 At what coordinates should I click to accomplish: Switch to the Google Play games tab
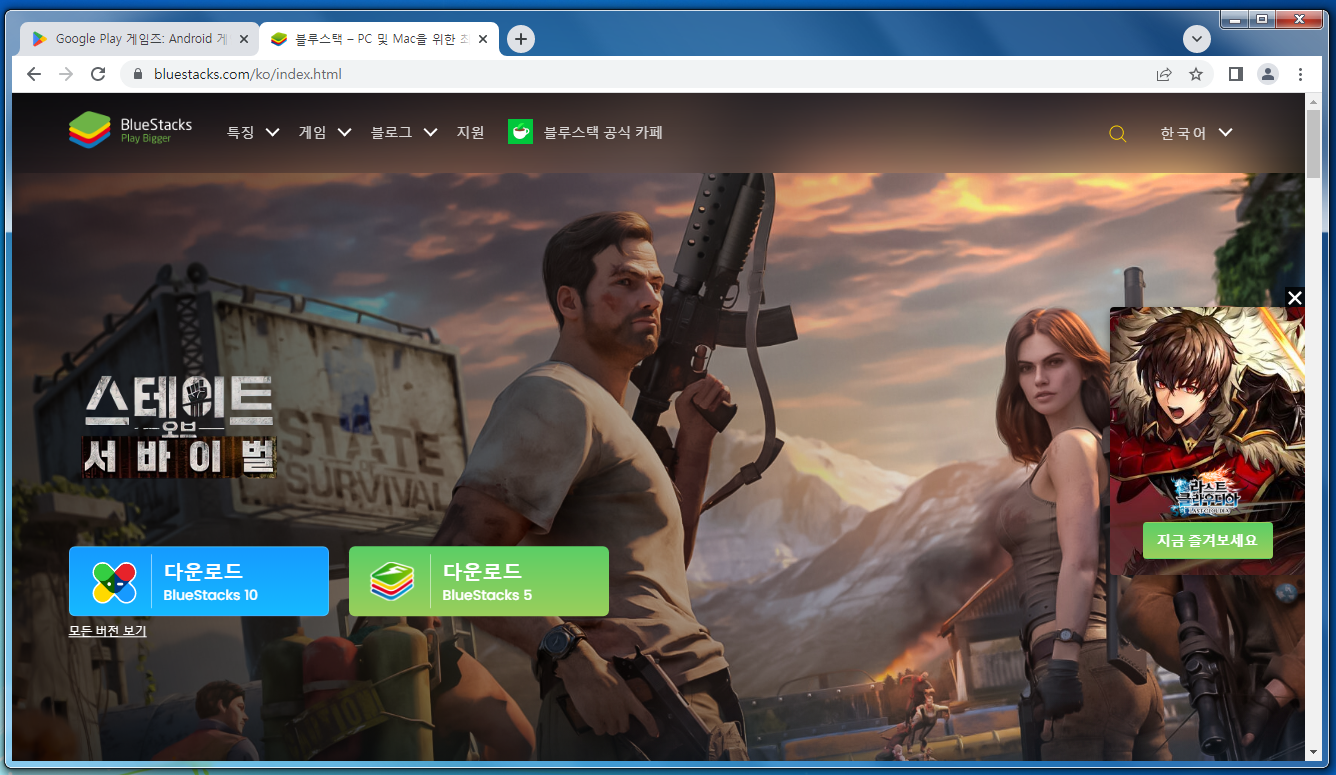(x=139, y=39)
